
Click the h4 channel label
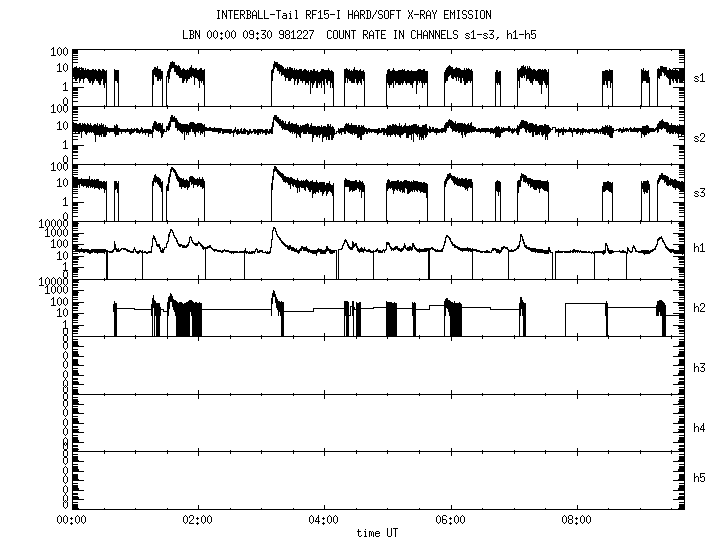pos(700,428)
